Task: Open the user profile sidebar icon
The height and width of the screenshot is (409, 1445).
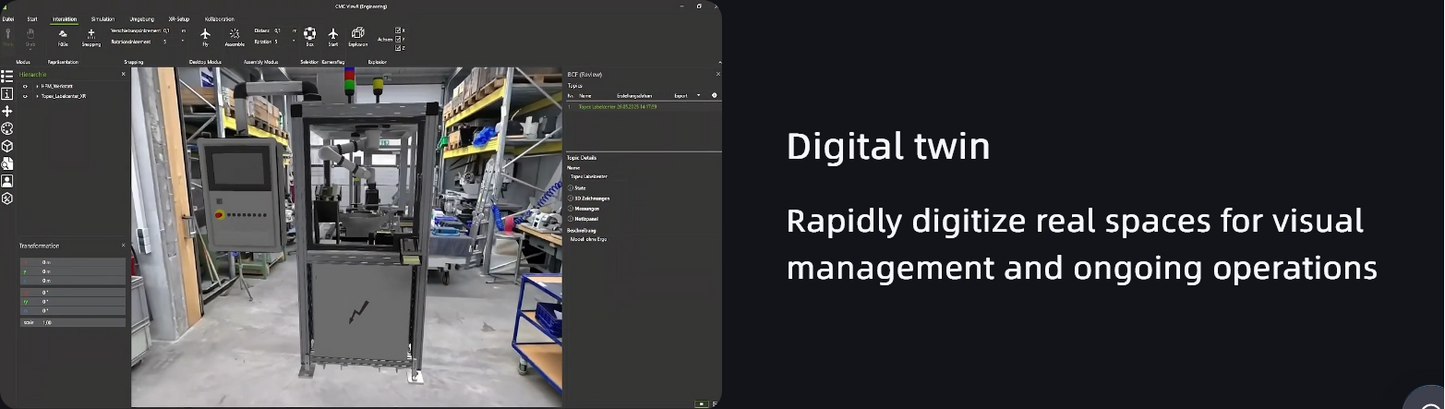Action: click(x=7, y=181)
